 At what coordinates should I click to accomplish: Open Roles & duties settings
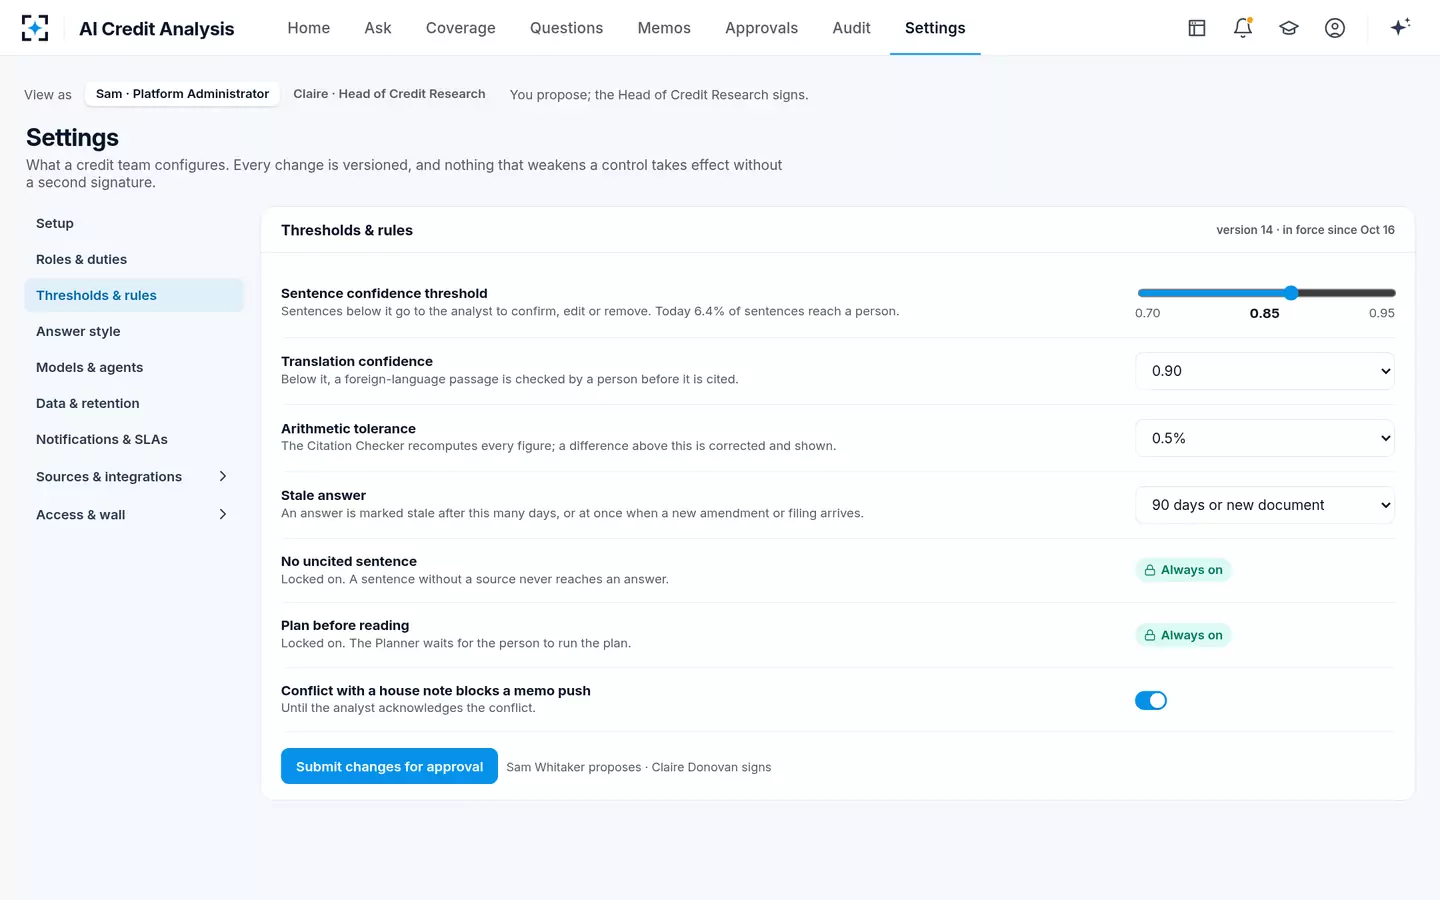134,259
